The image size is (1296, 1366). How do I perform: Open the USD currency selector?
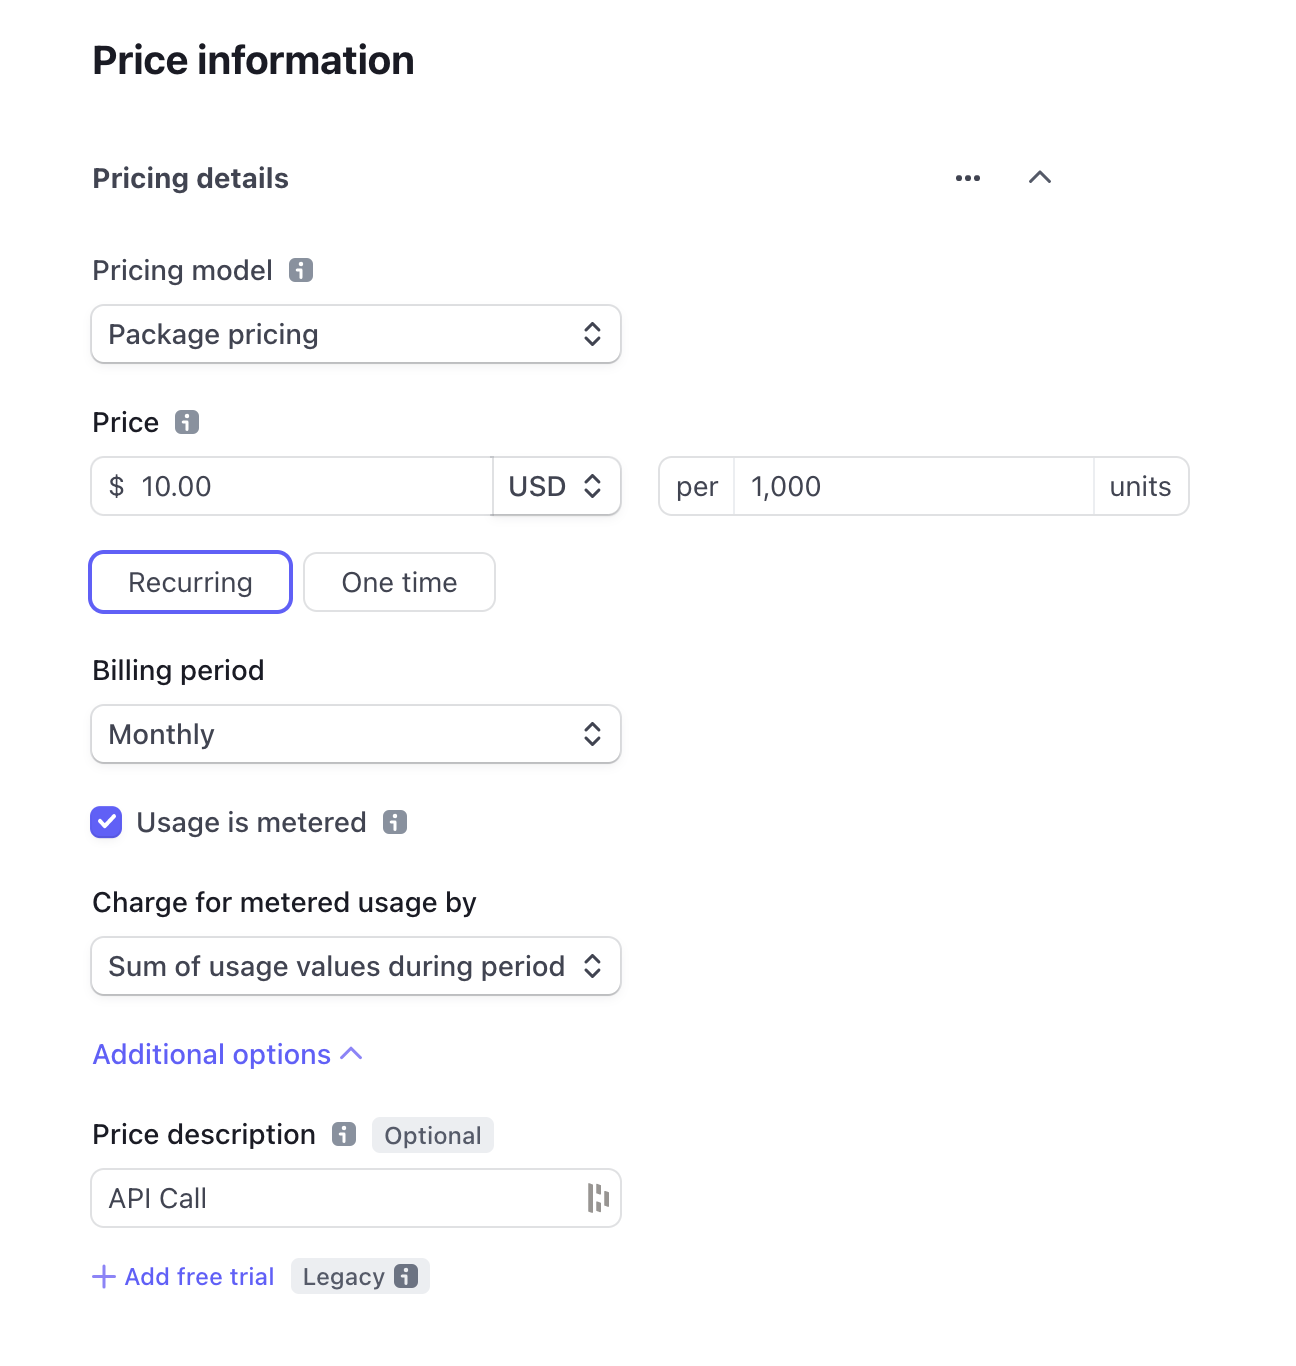click(x=556, y=486)
